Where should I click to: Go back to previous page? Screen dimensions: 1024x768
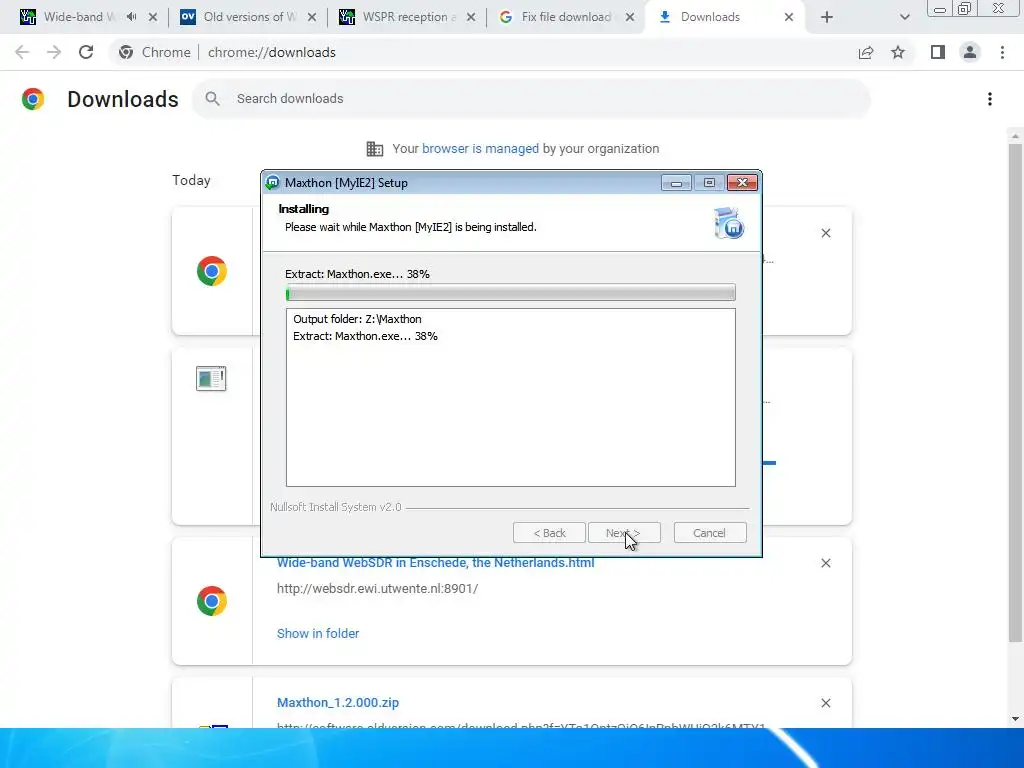tap(22, 52)
